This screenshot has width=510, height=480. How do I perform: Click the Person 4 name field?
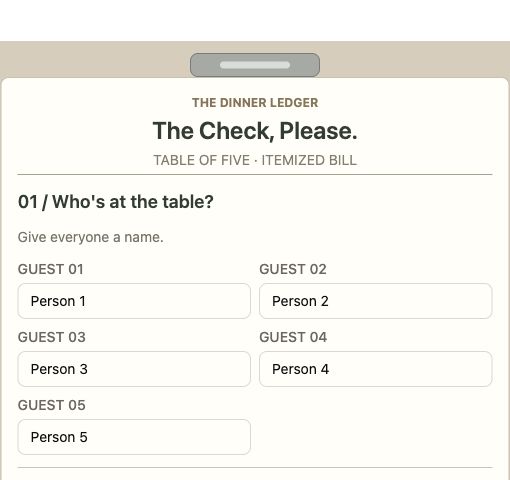376,369
